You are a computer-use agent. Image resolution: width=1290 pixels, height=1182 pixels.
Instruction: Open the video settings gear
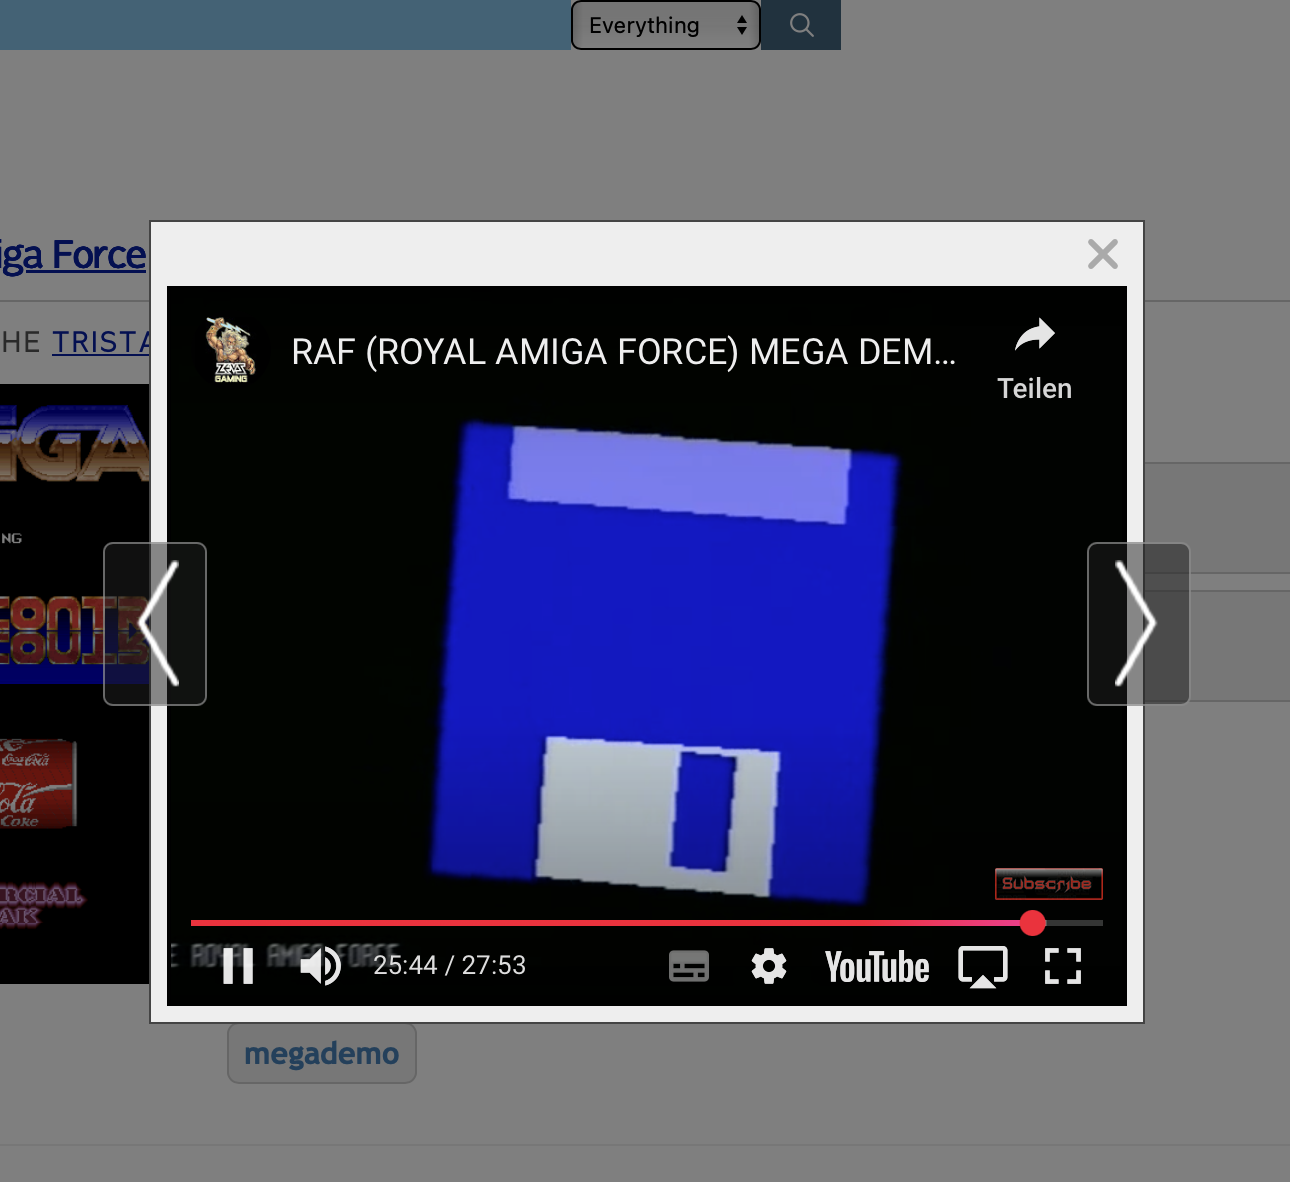[768, 967]
